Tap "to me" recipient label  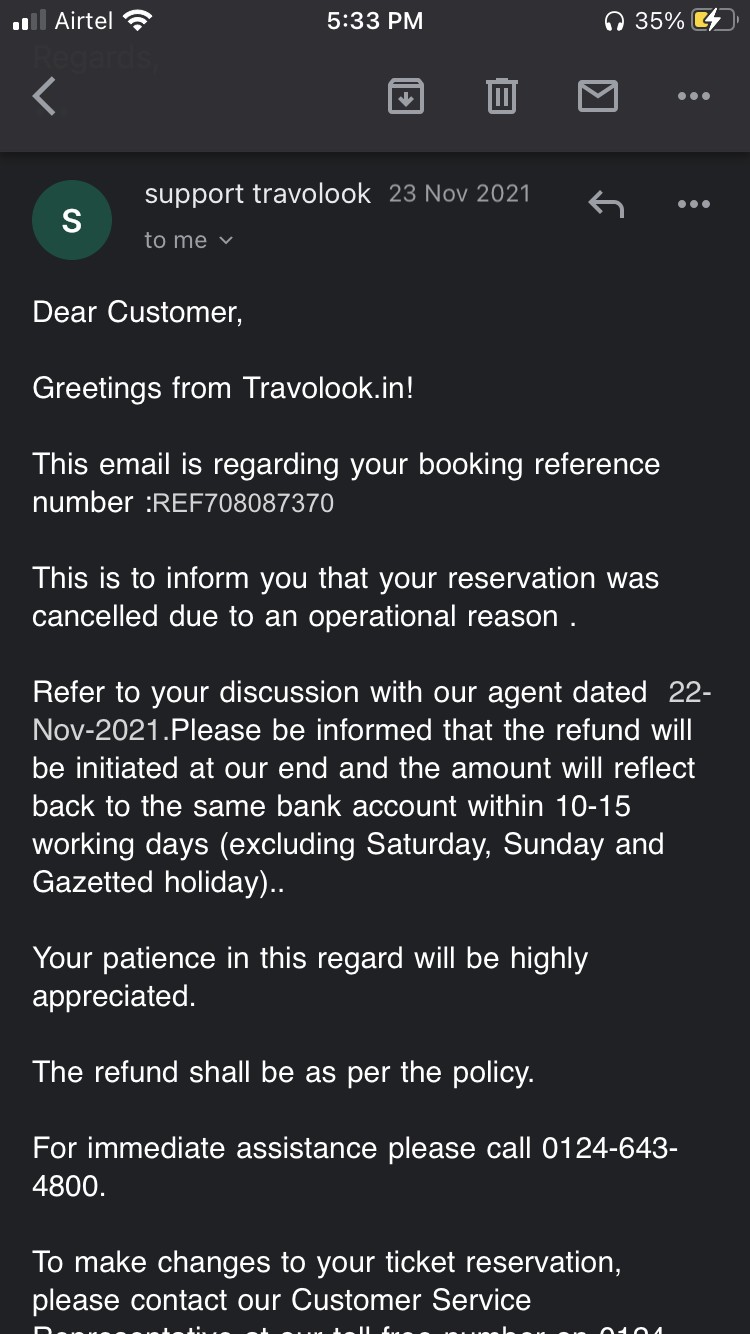tap(175, 240)
